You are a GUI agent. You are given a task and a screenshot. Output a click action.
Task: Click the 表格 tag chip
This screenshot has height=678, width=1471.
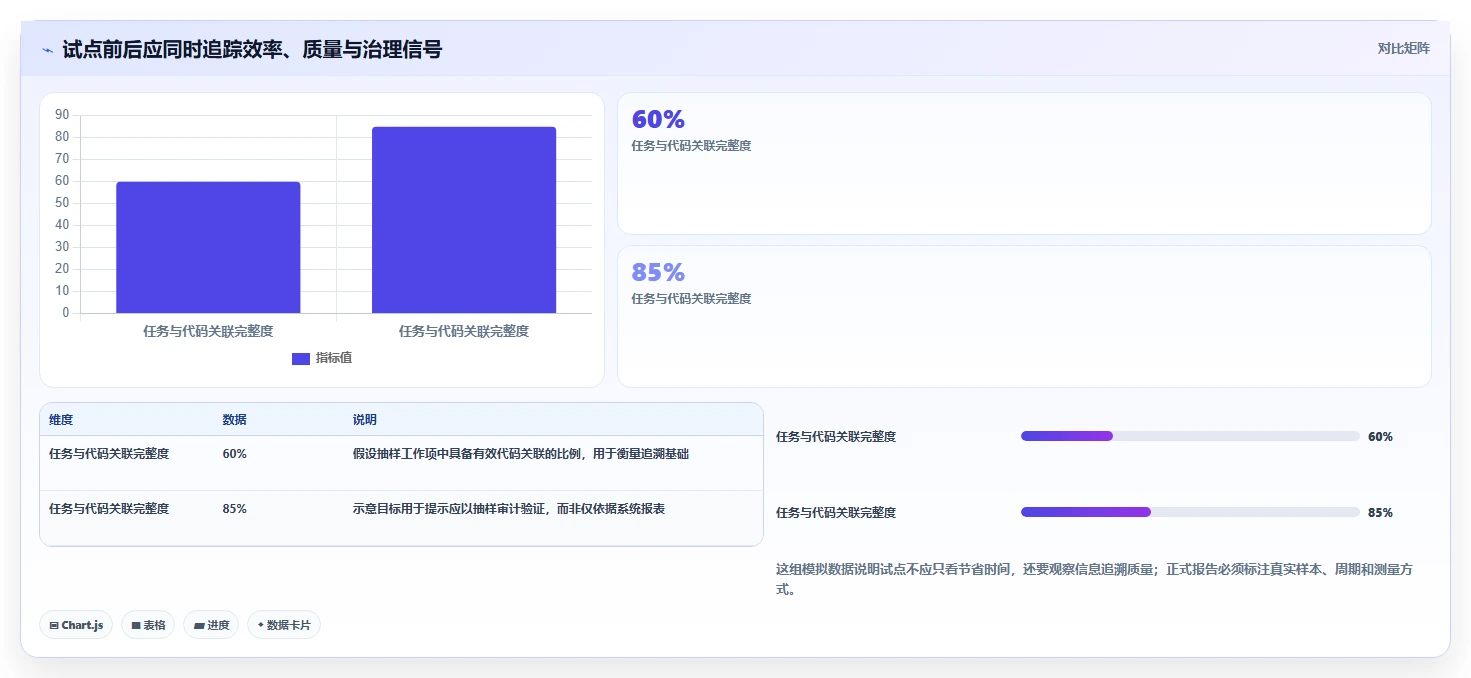[x=148, y=625]
